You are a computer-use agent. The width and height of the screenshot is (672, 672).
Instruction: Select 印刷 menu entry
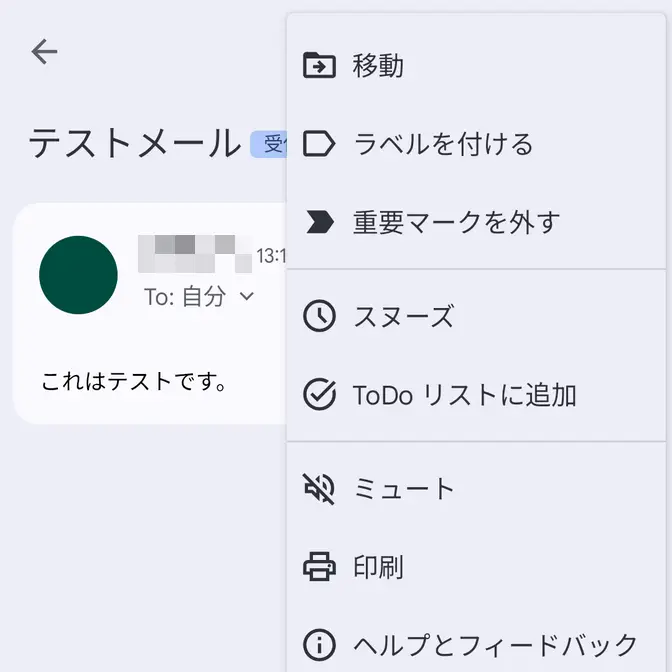[378, 567]
